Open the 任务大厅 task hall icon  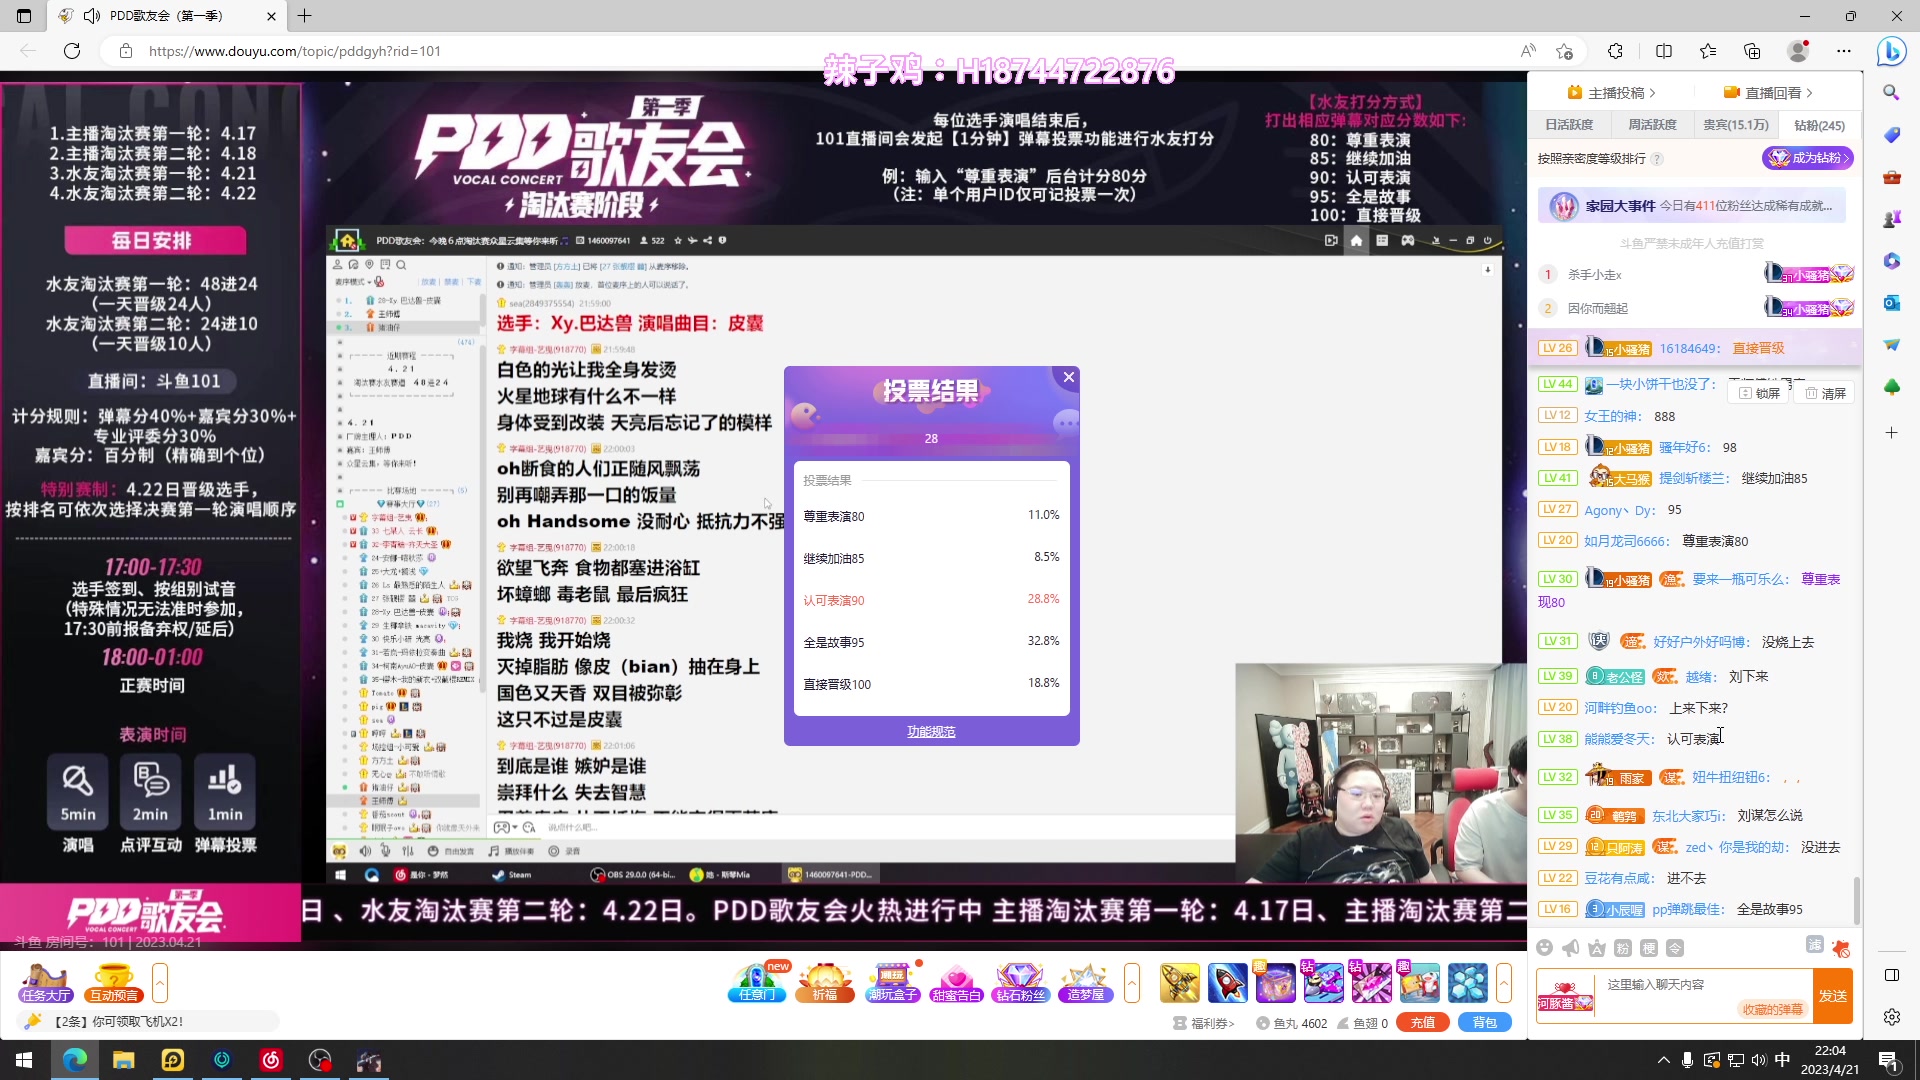pos(46,983)
